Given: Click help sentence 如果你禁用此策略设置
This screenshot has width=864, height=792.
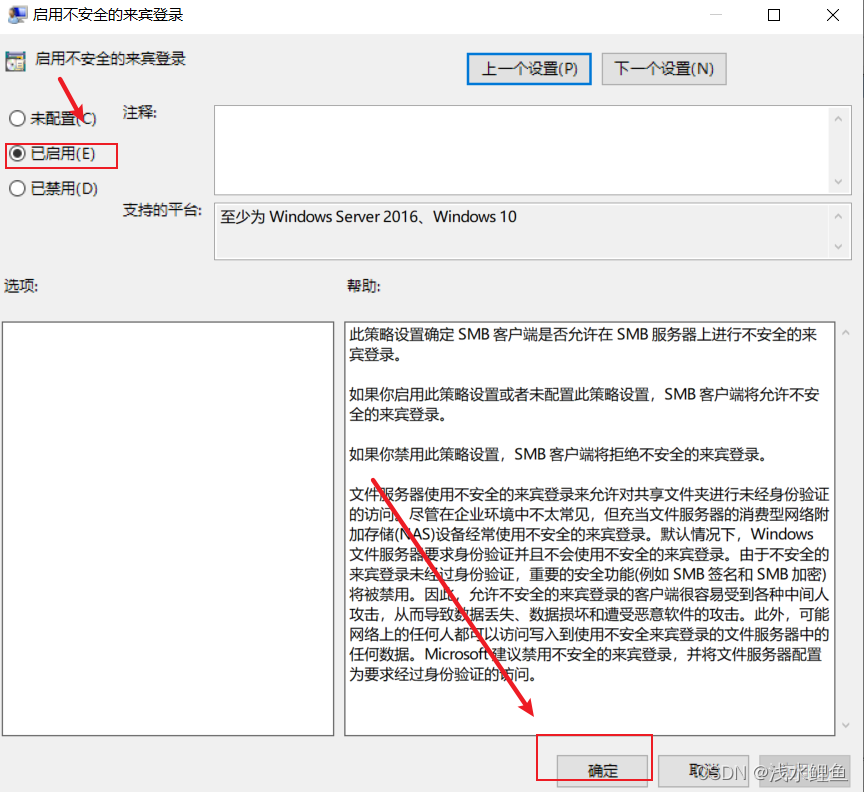Looking at the screenshot, I should 558,454.
